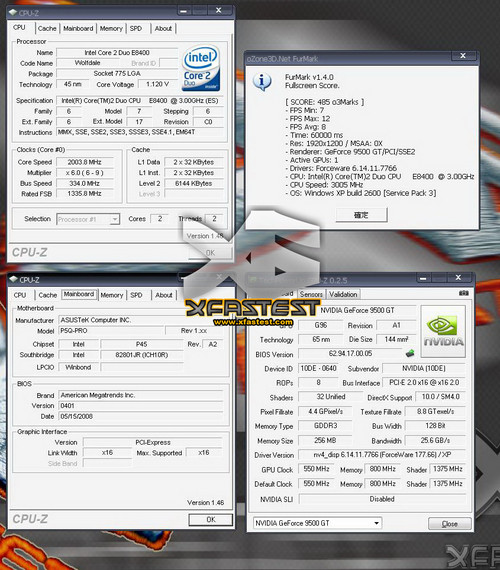Open the Mainboard tab in the processor CPU-Z window
This screenshot has height=570, width=500.
point(78,28)
